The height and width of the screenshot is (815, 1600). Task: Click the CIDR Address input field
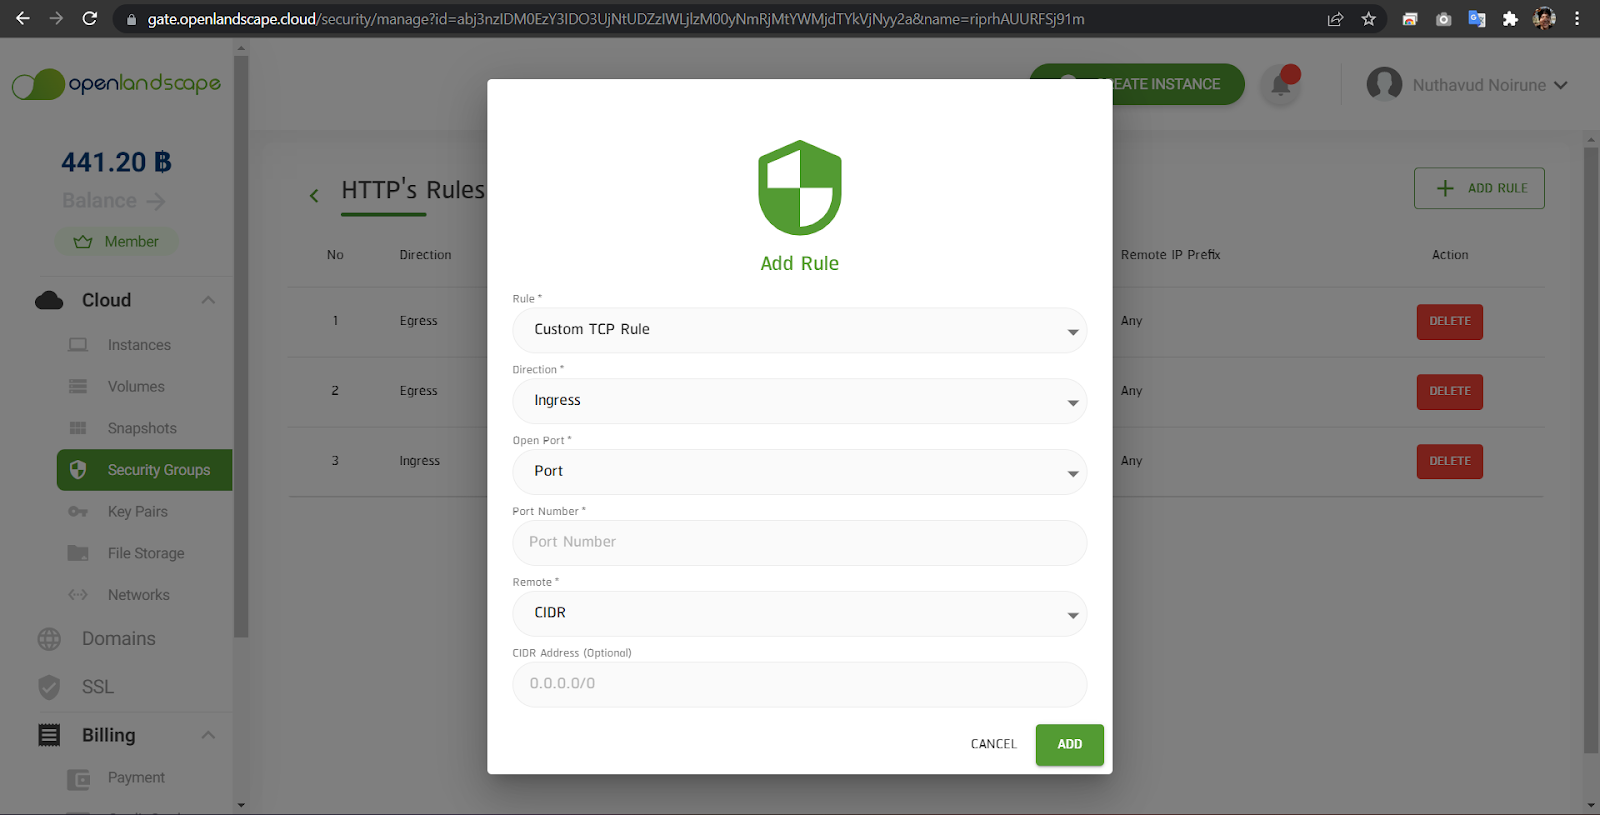[x=799, y=684]
